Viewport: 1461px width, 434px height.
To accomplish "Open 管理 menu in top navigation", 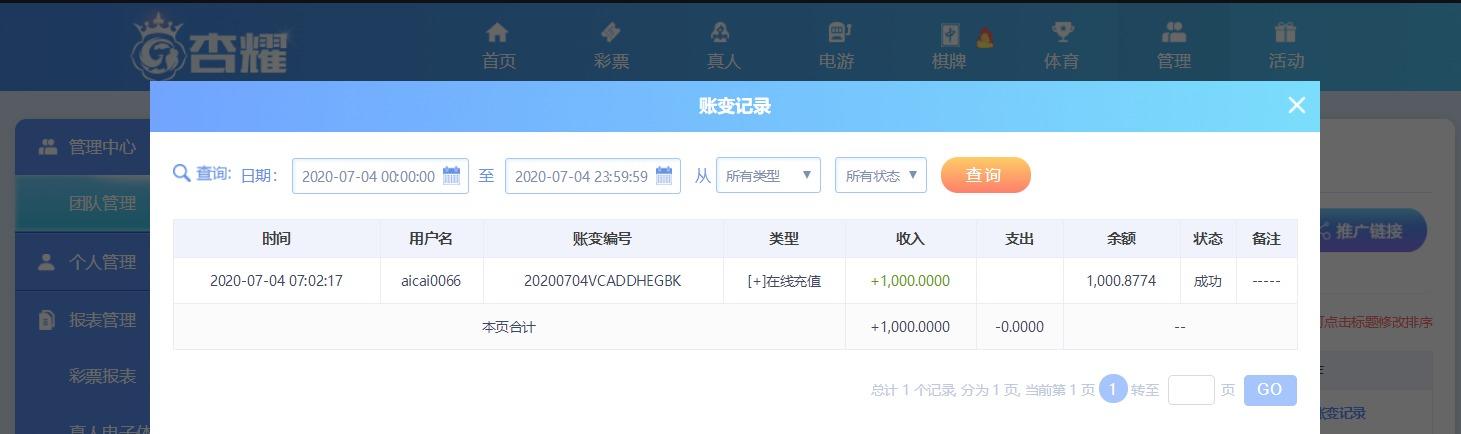I will 1173,46.
